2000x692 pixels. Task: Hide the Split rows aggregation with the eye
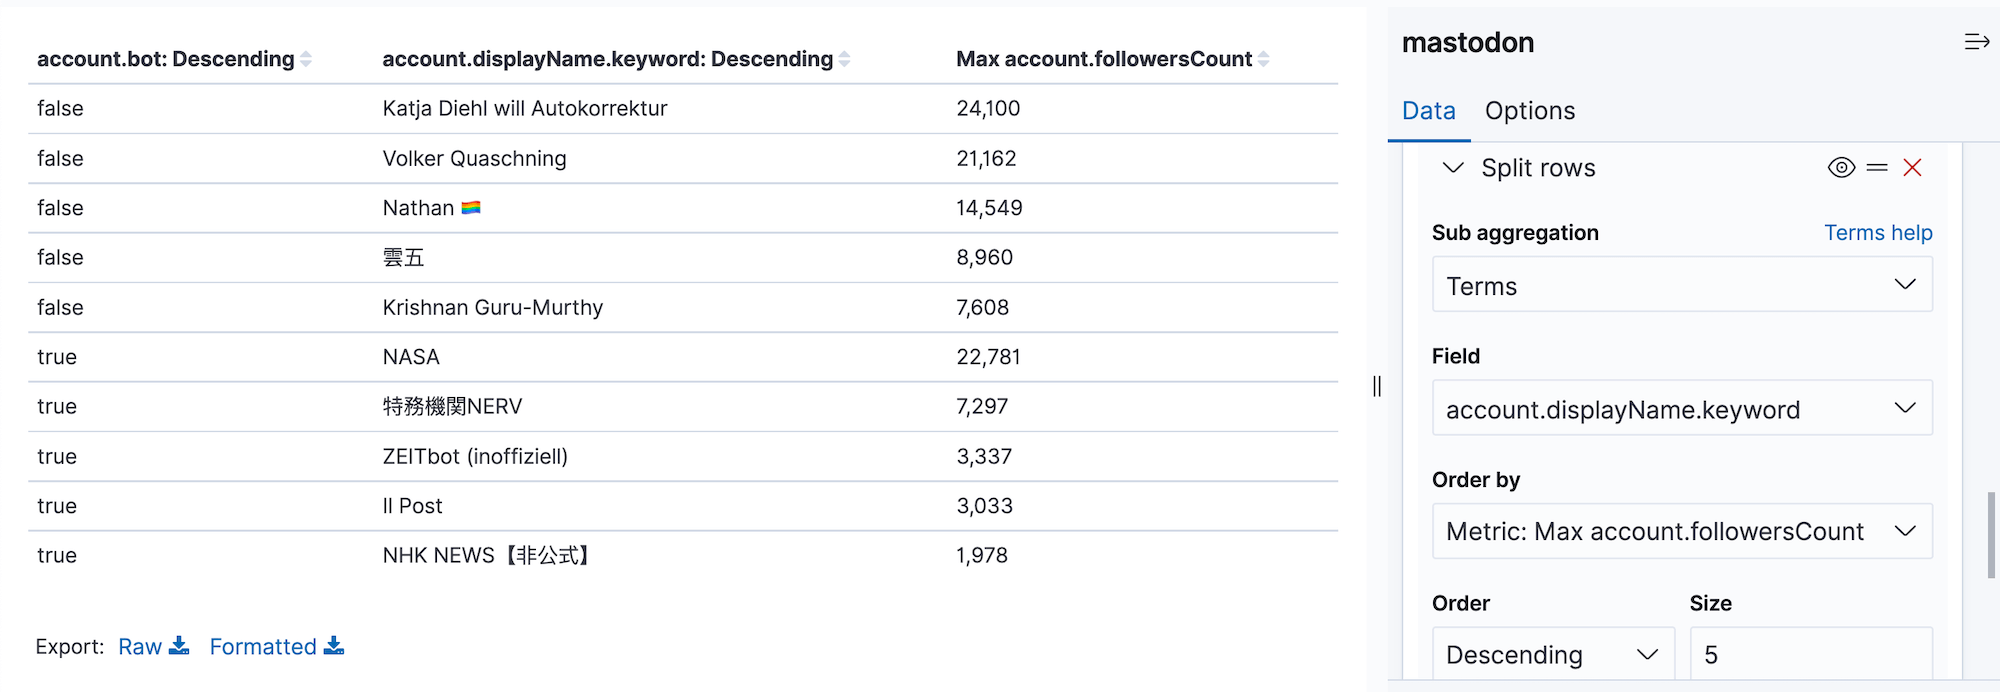pyautogui.click(x=1841, y=167)
